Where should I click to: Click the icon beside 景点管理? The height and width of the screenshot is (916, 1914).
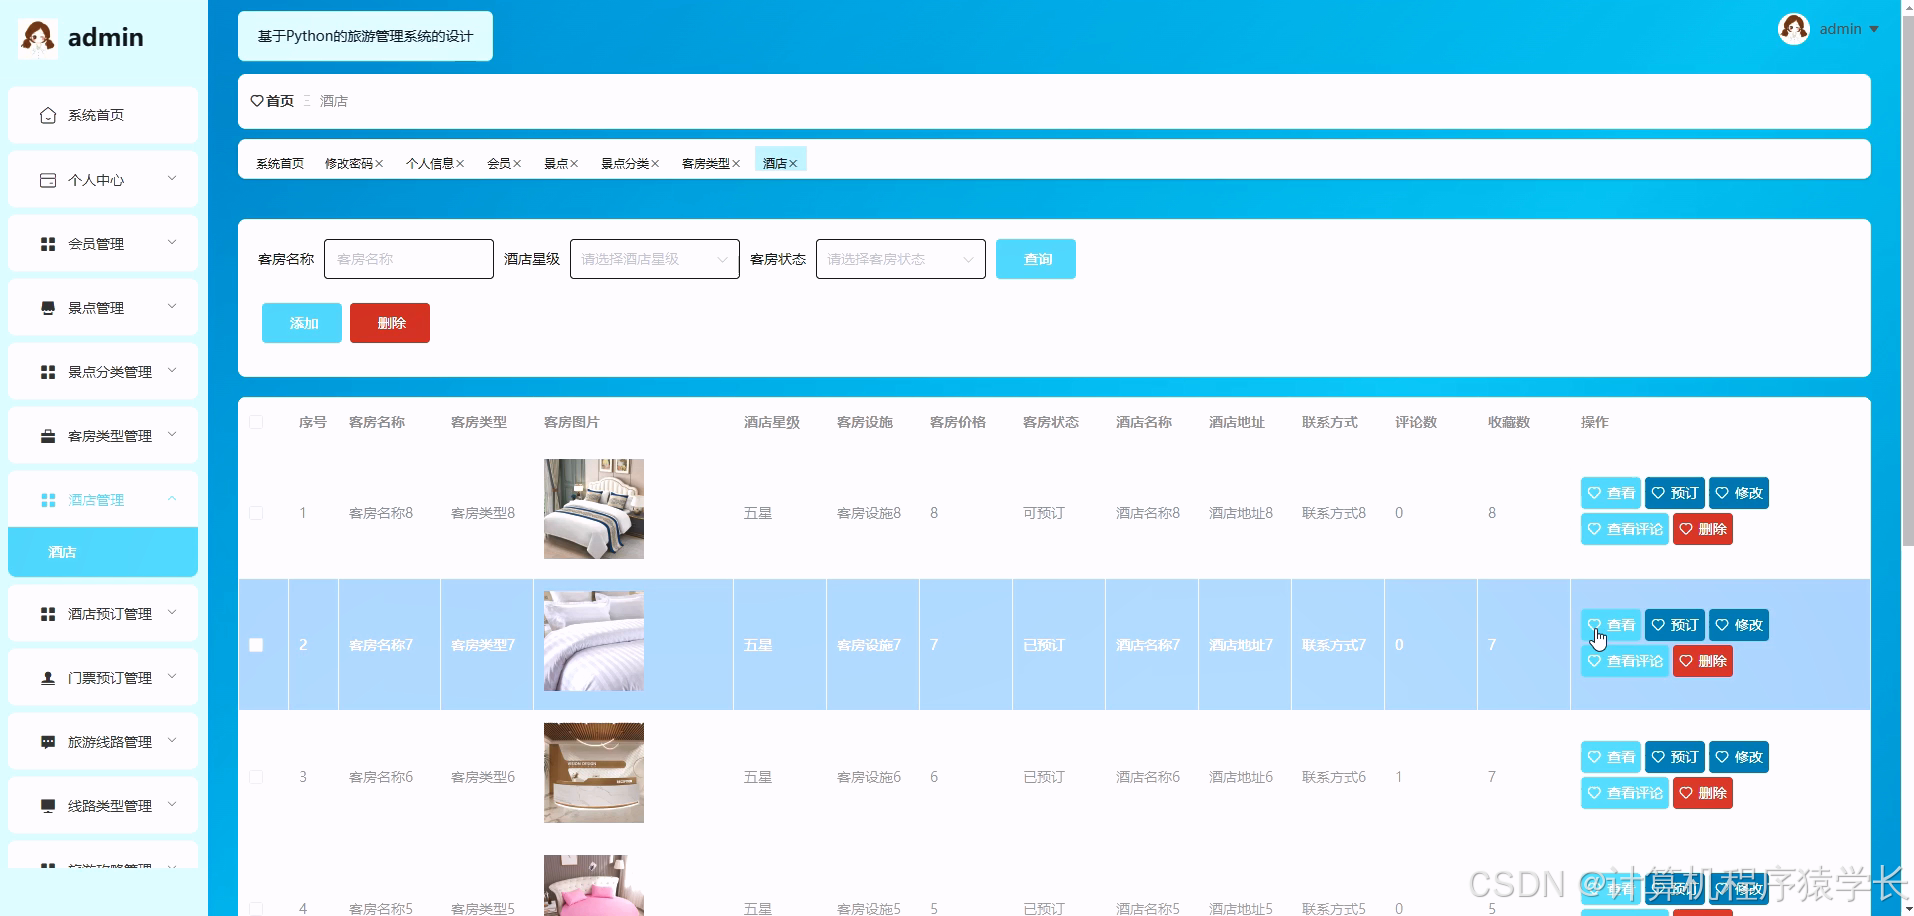click(x=47, y=308)
